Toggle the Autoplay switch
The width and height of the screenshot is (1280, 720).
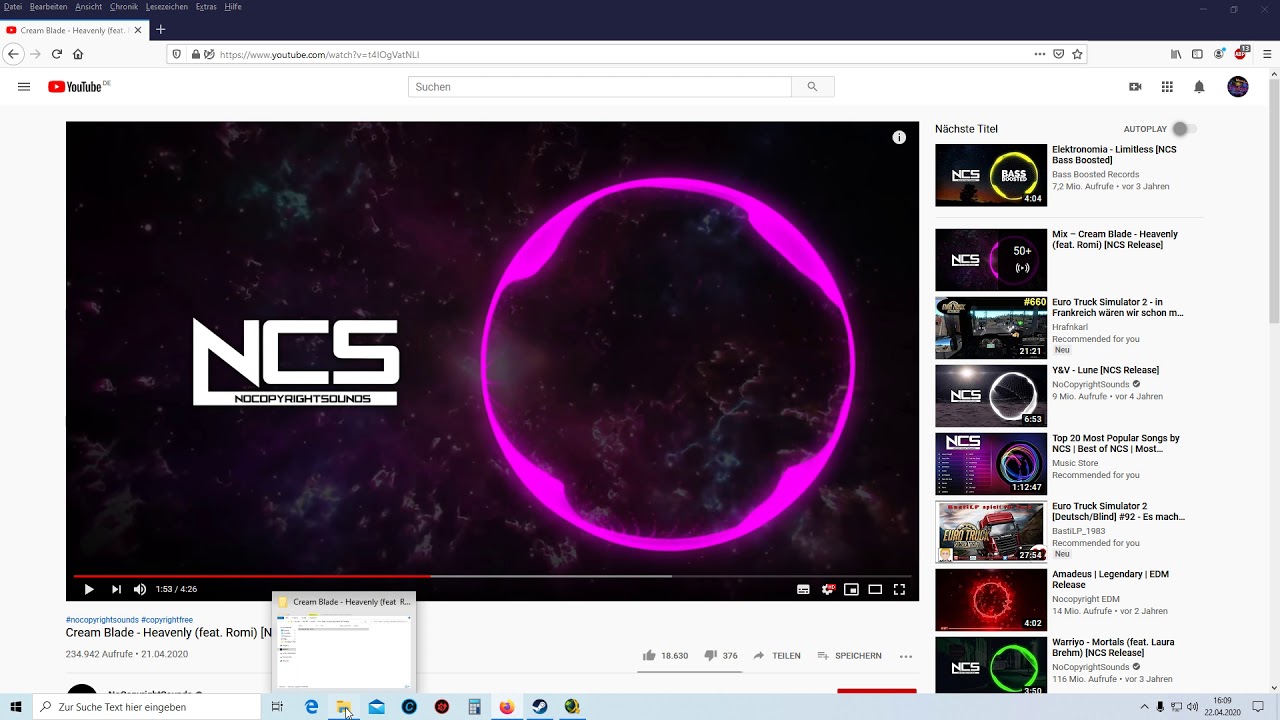tap(1184, 129)
